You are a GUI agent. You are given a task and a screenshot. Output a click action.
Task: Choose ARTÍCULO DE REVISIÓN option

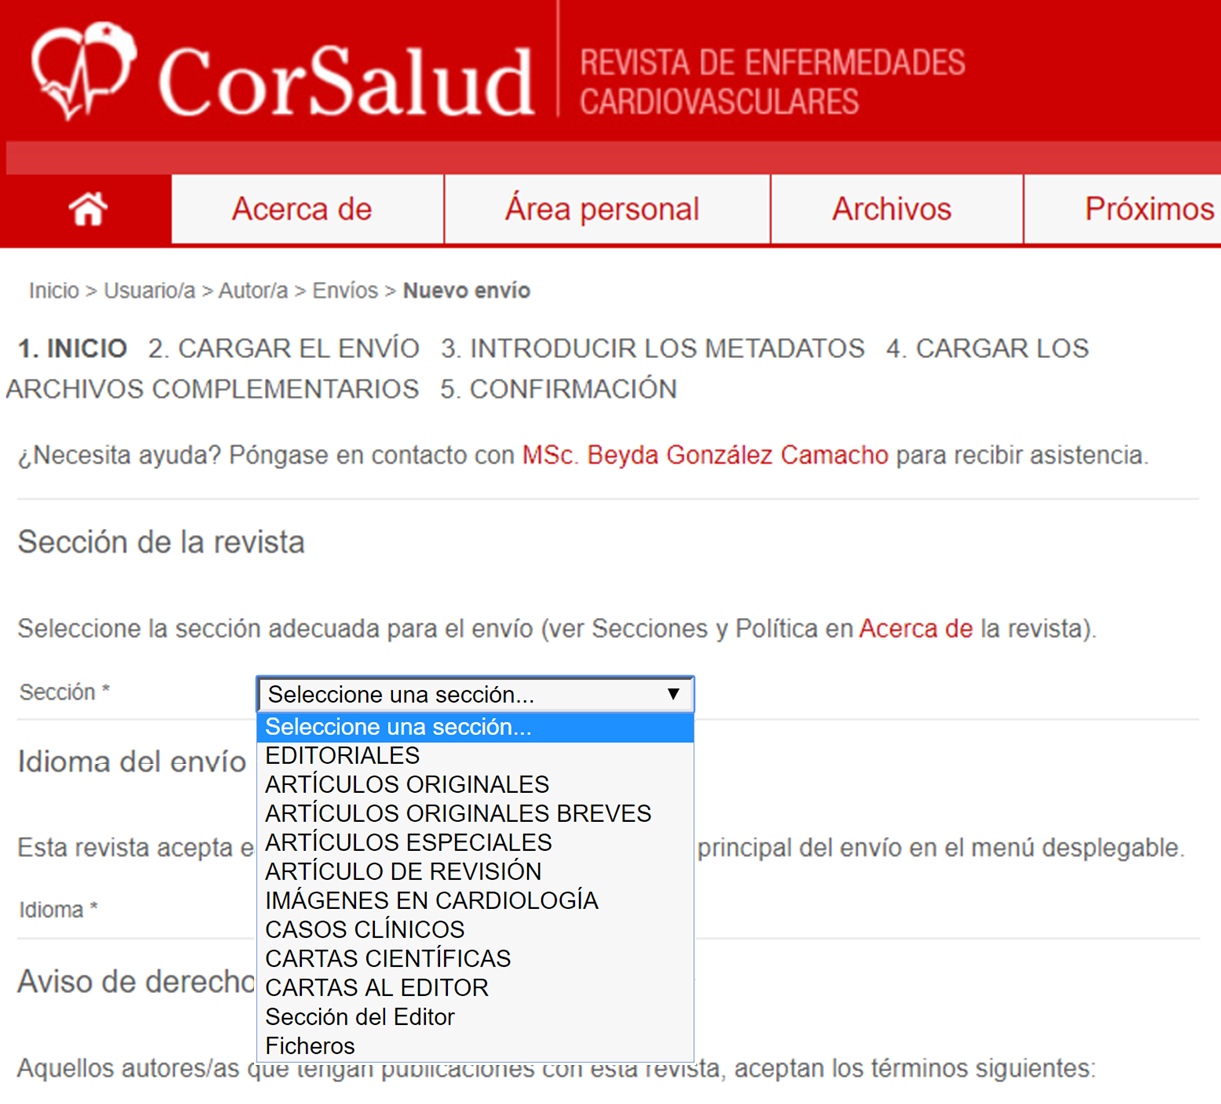tap(403, 872)
